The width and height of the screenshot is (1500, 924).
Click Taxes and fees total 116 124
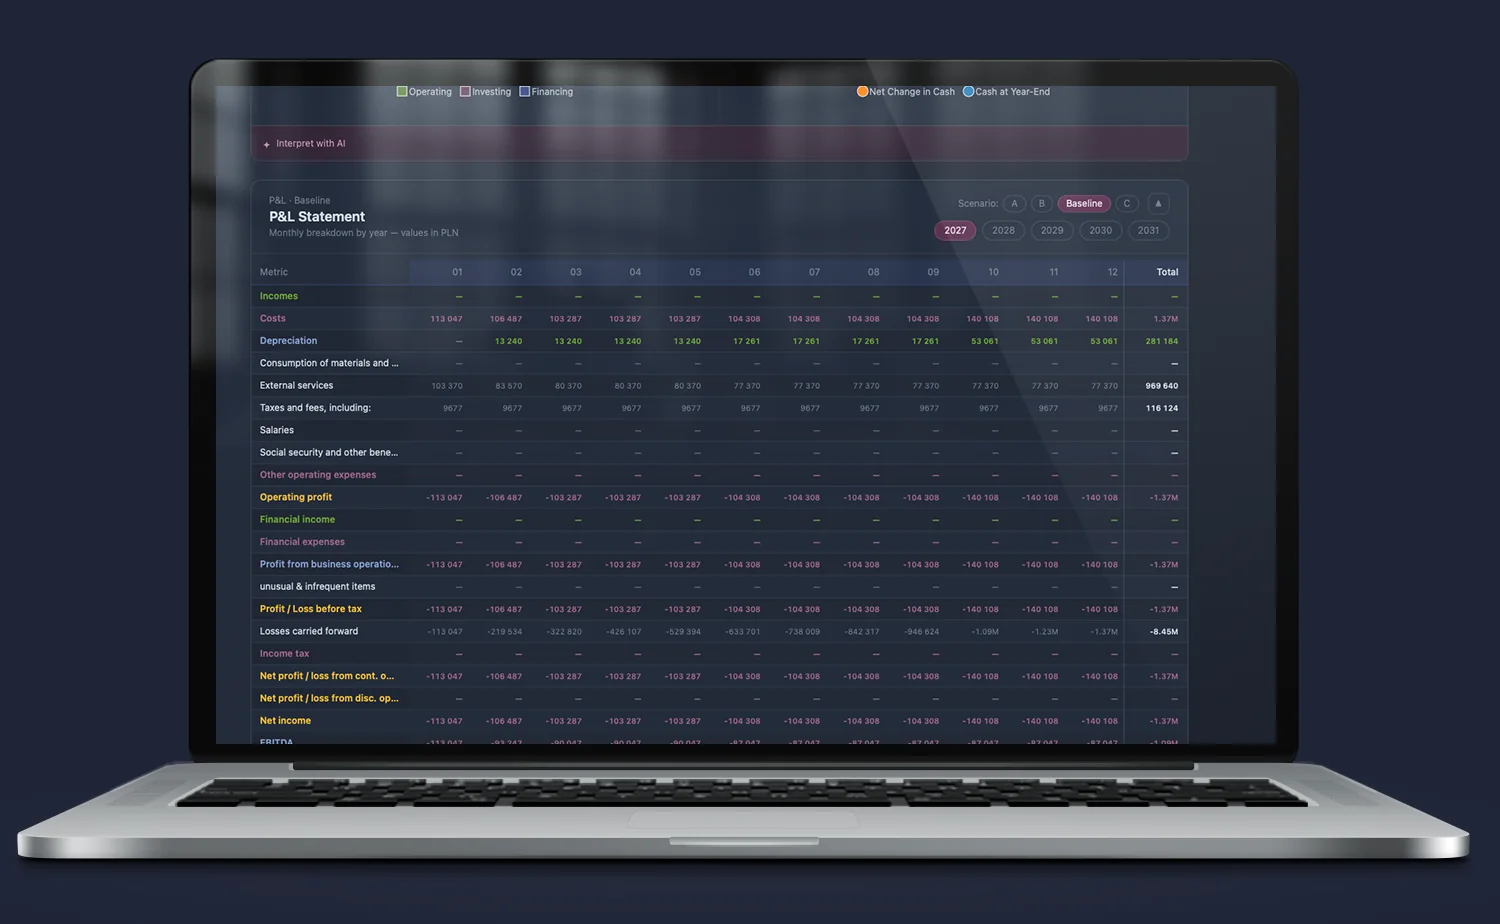(x=1161, y=408)
